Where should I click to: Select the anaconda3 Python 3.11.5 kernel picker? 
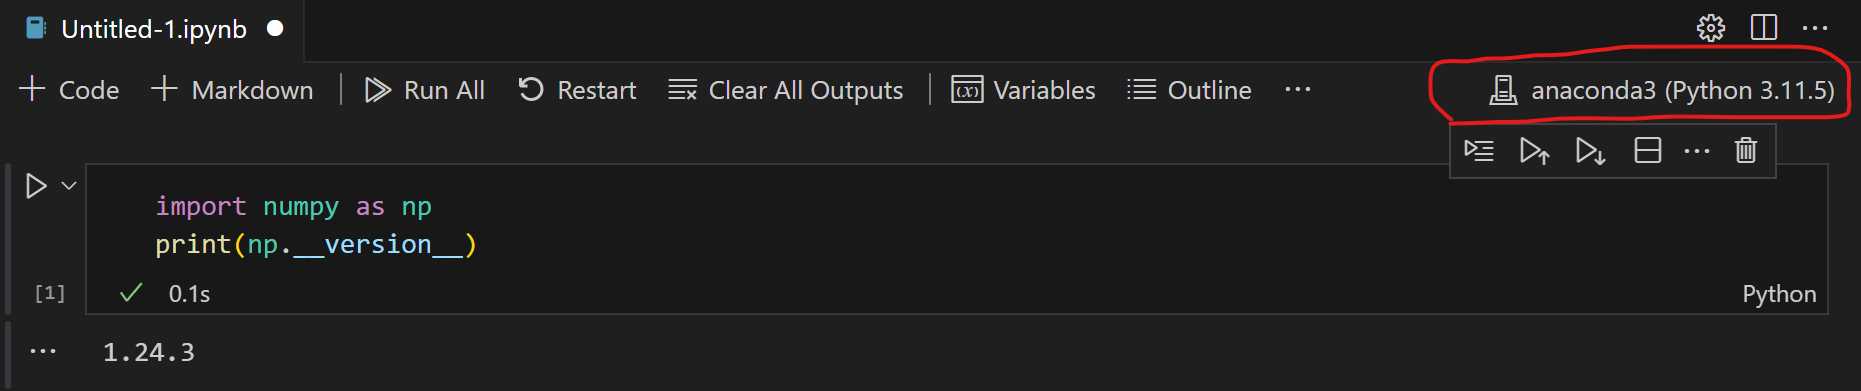coord(1661,90)
